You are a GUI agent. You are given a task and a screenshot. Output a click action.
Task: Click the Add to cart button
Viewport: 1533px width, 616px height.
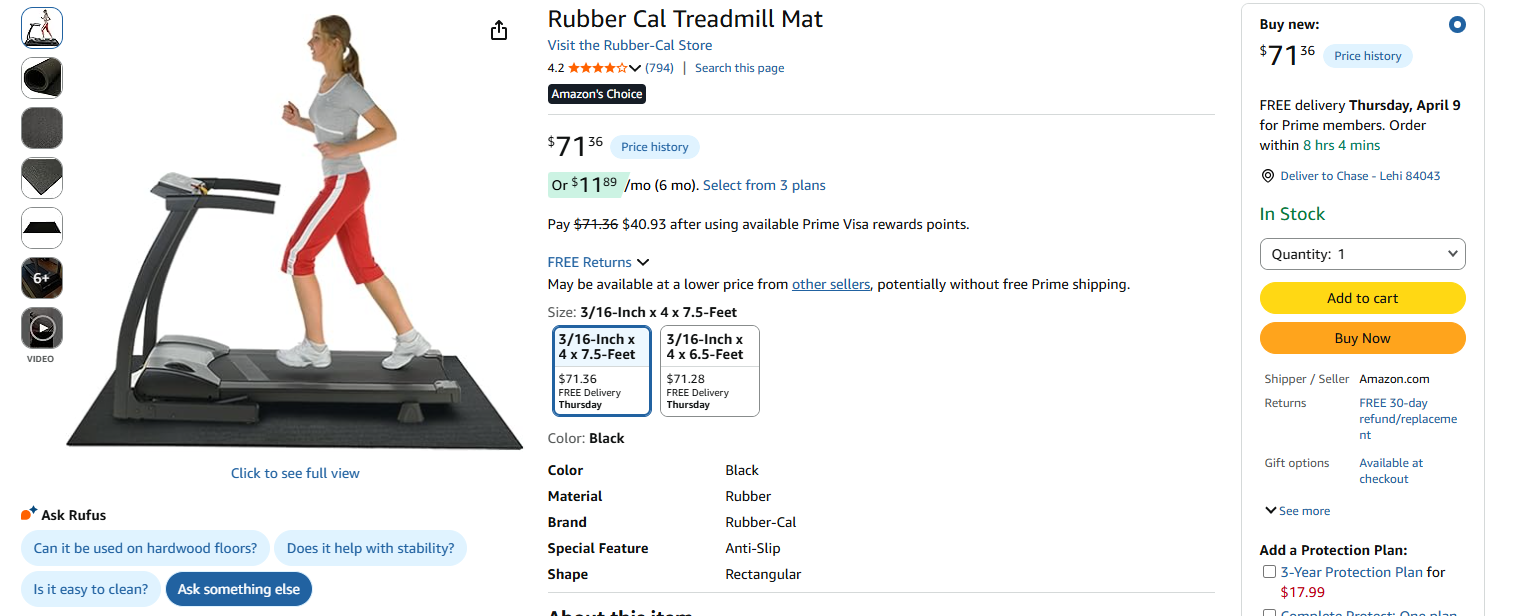click(x=1362, y=297)
